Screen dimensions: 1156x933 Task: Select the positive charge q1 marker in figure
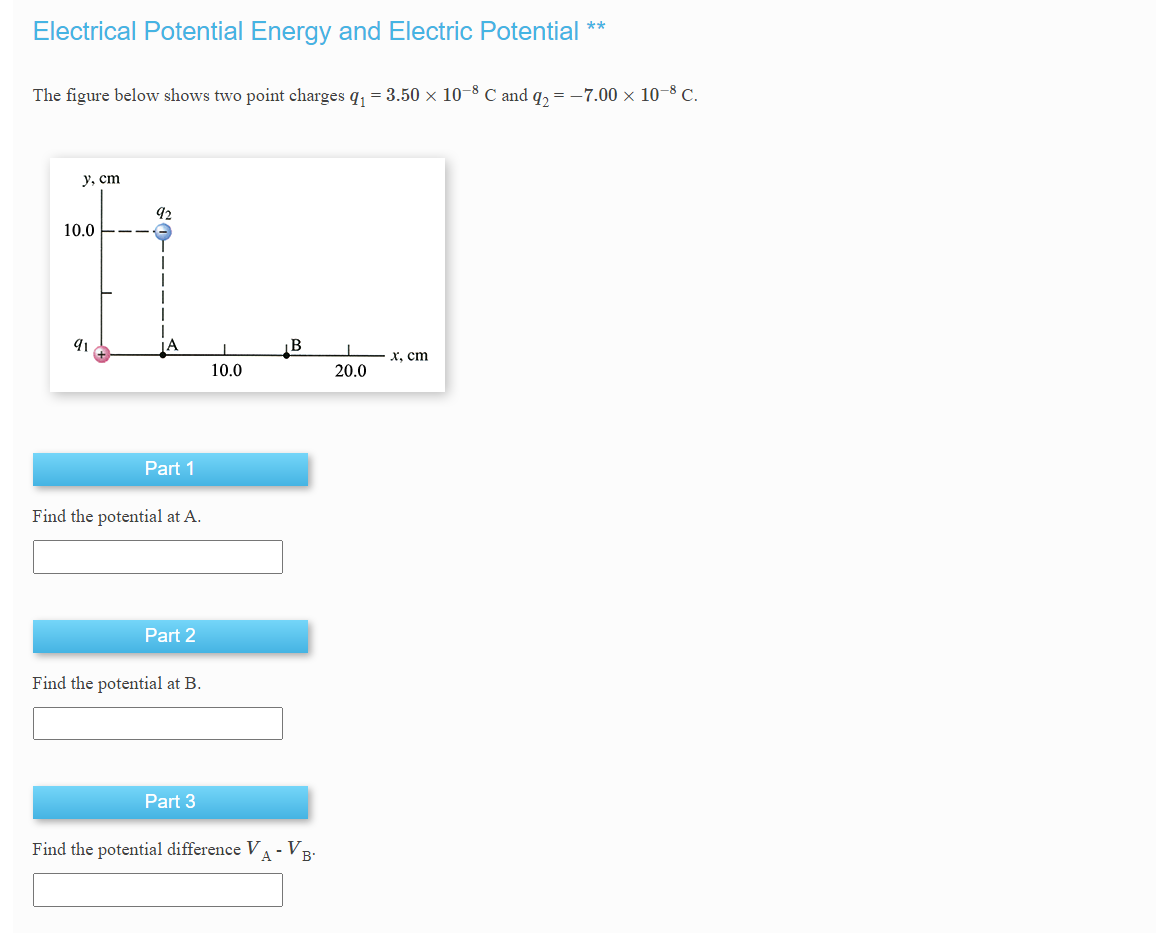pos(103,354)
